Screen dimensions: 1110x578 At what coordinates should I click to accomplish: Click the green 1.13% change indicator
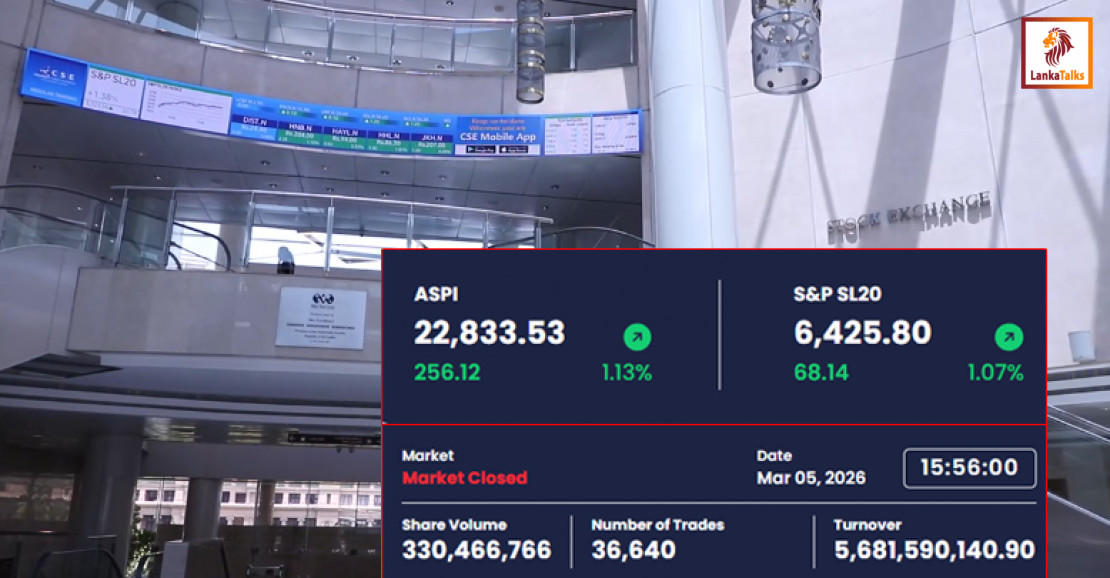pyautogui.click(x=624, y=372)
